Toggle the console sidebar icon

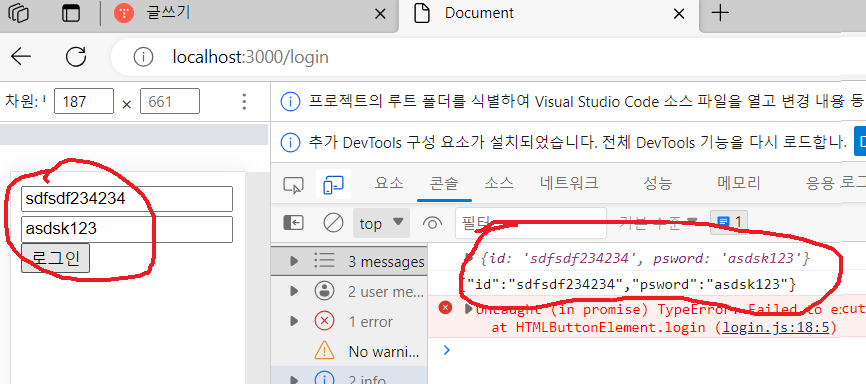coord(293,223)
